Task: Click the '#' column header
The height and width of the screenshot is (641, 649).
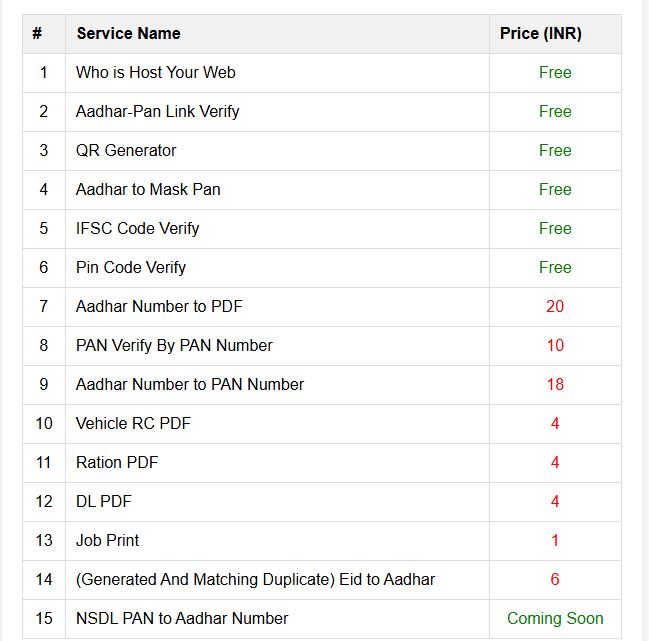Action: coord(37,33)
